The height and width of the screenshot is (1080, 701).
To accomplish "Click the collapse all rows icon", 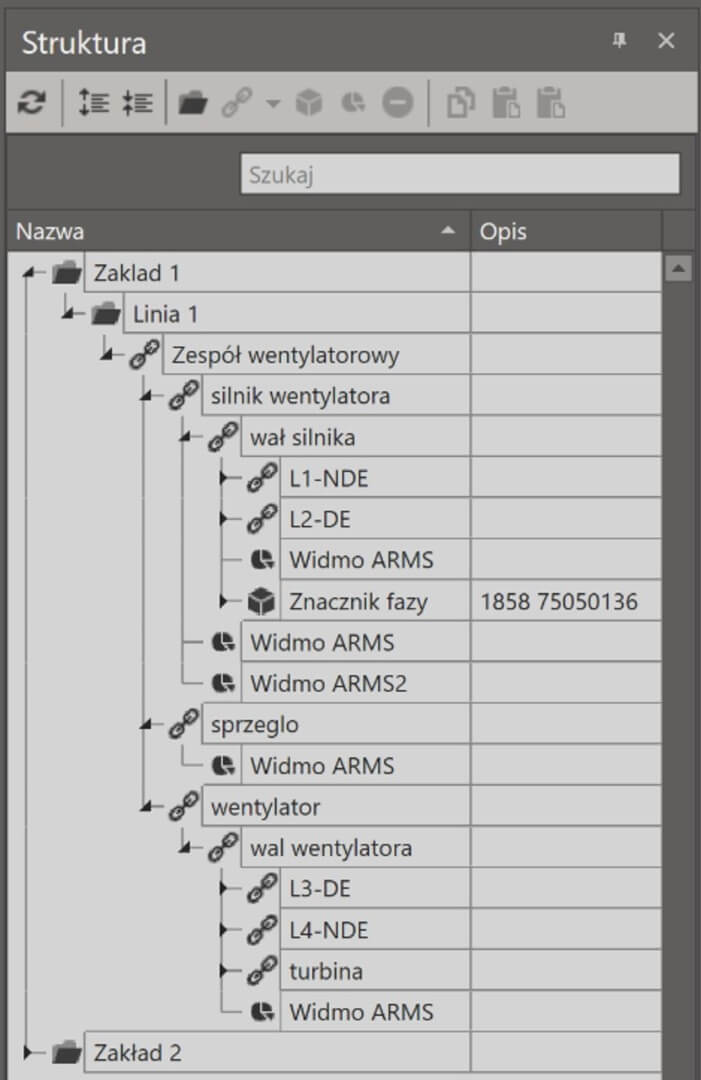I will (138, 103).
